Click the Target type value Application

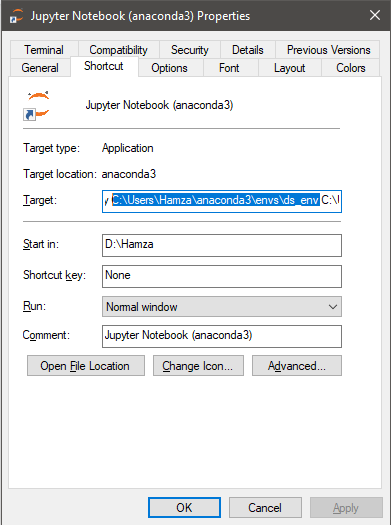click(x=128, y=148)
